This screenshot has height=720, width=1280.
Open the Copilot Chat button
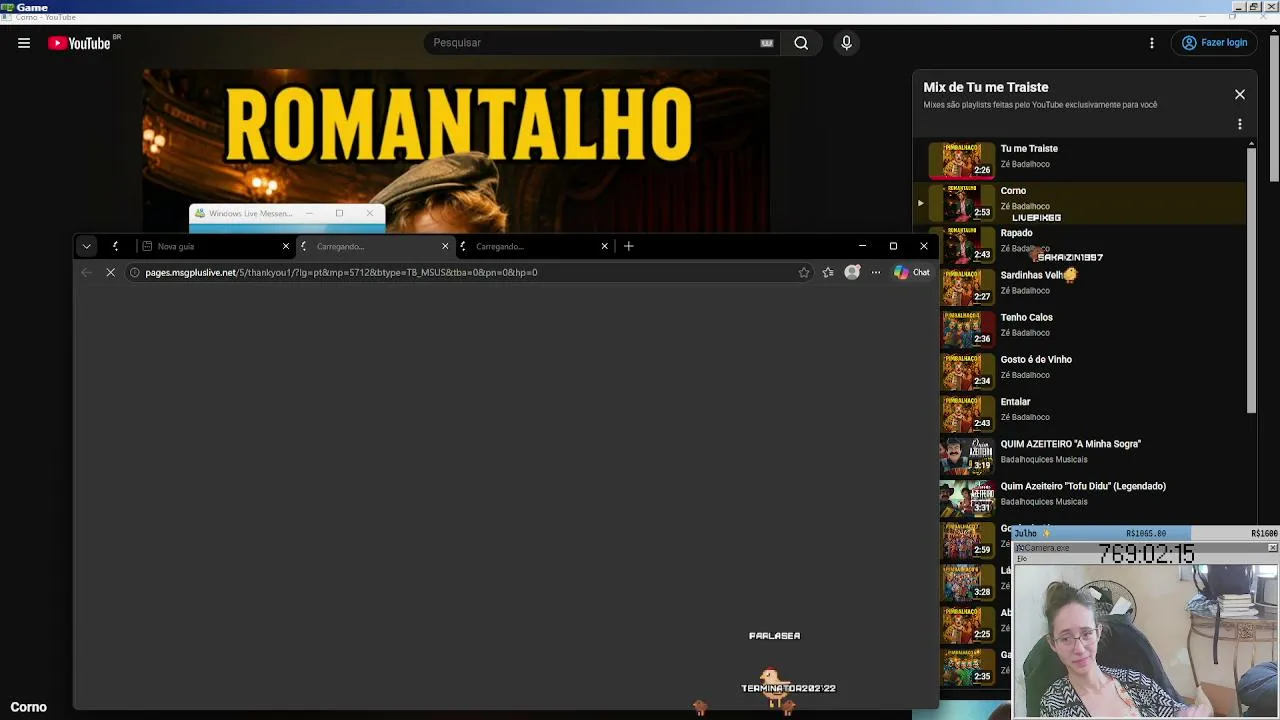click(911, 272)
